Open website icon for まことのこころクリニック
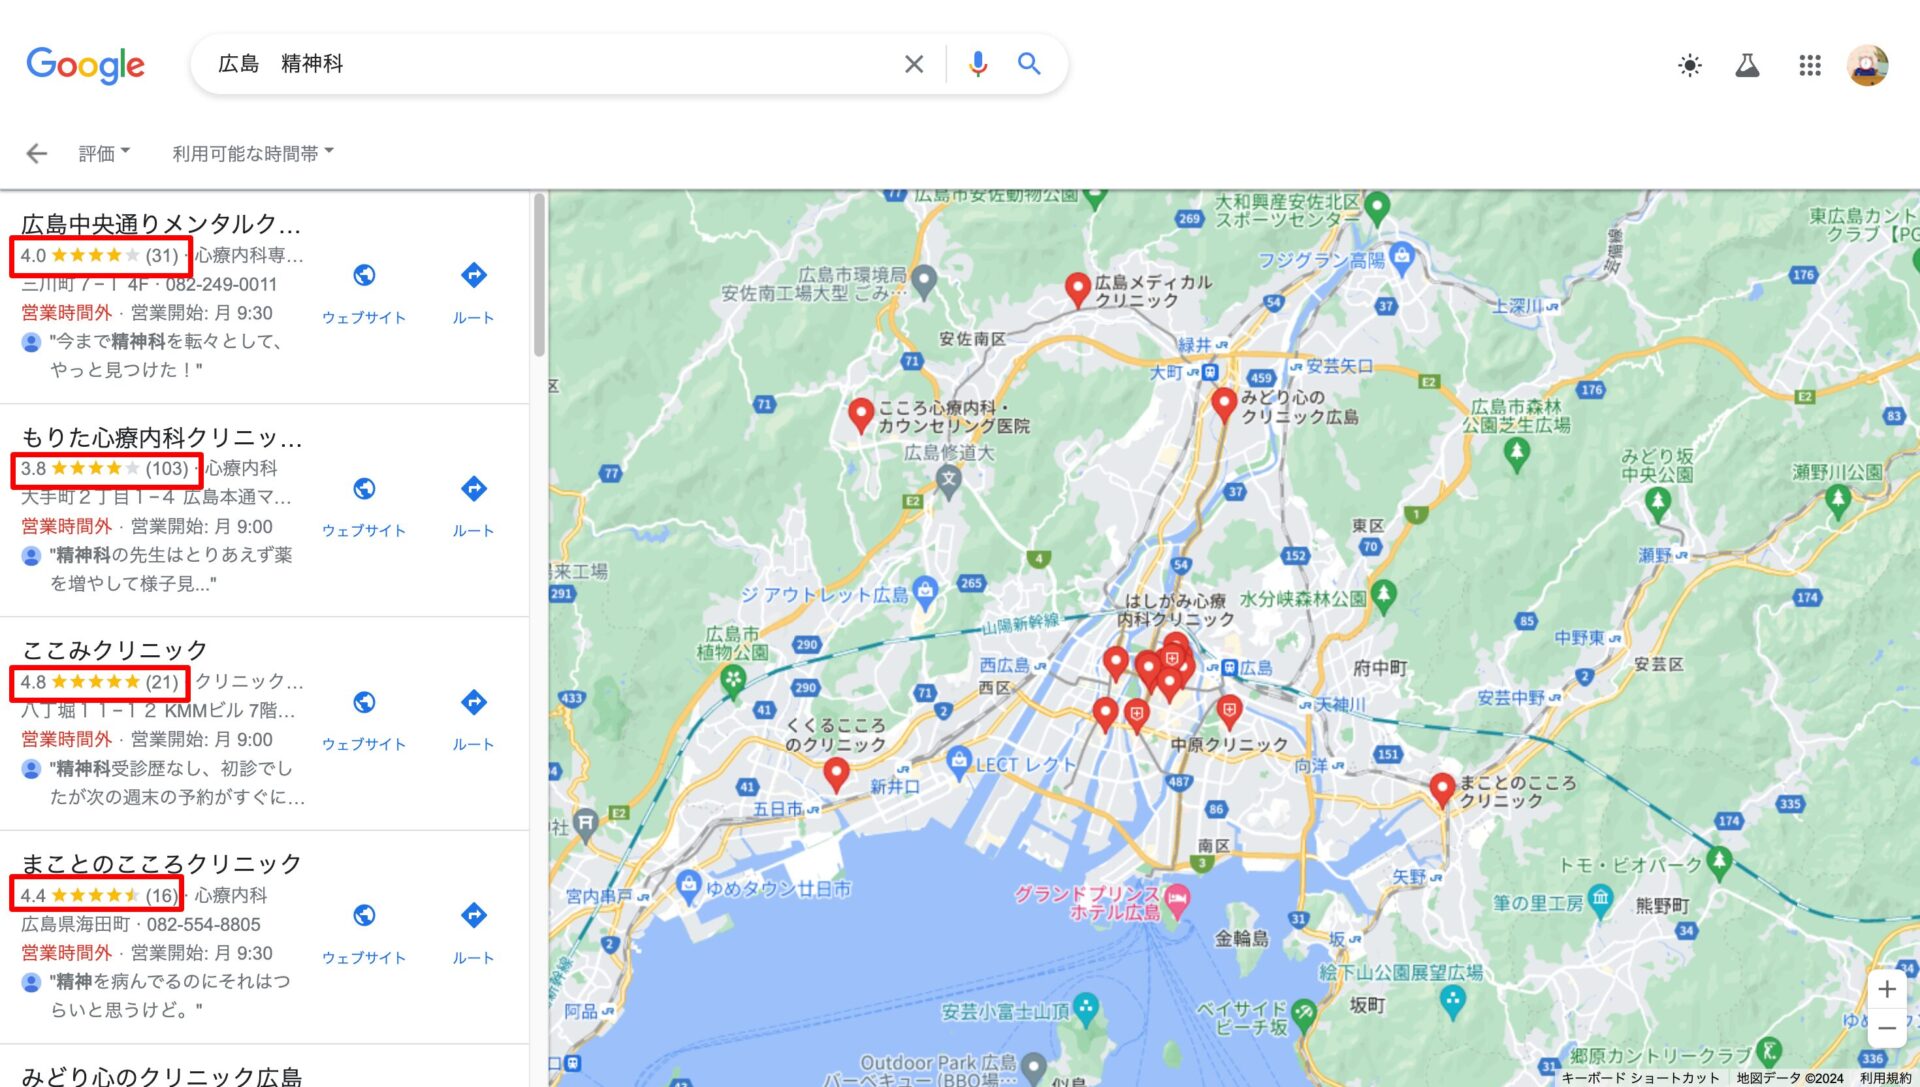 [364, 915]
